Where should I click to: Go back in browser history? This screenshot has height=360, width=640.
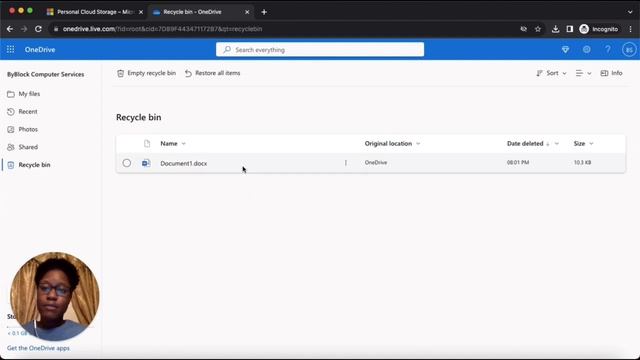pyautogui.click(x=10, y=29)
